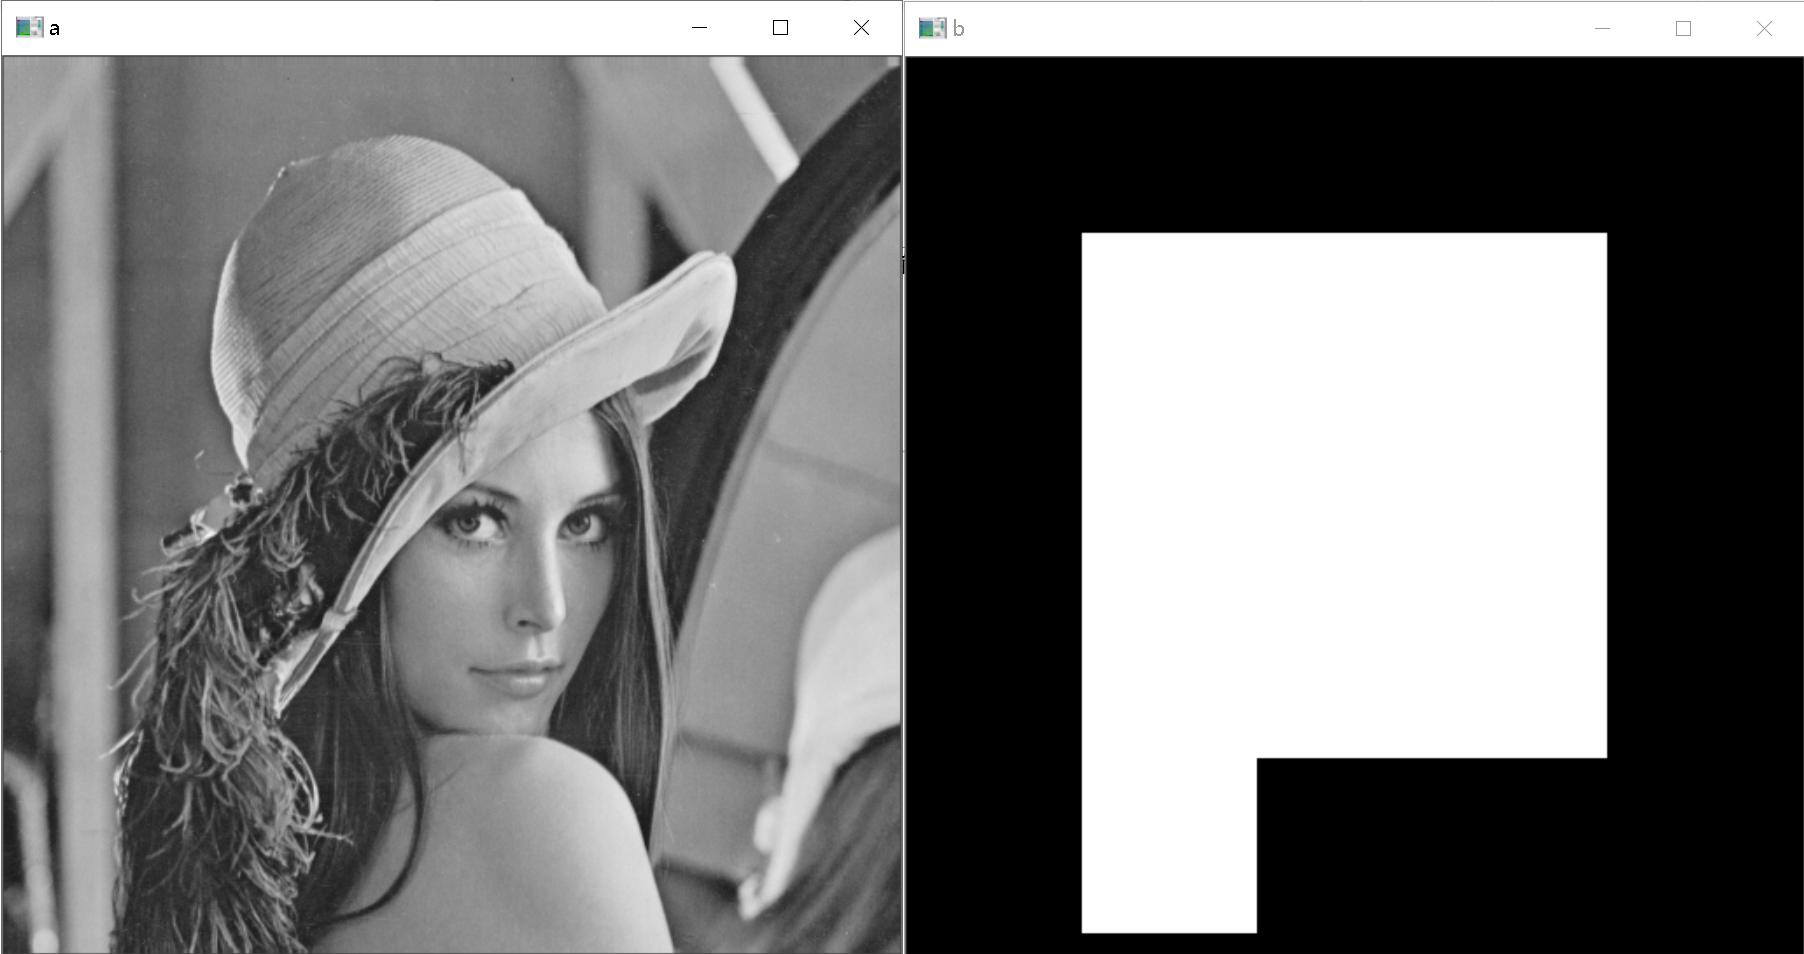This screenshot has height=954, width=1804.
Task: Close window a
Action: coord(861,28)
